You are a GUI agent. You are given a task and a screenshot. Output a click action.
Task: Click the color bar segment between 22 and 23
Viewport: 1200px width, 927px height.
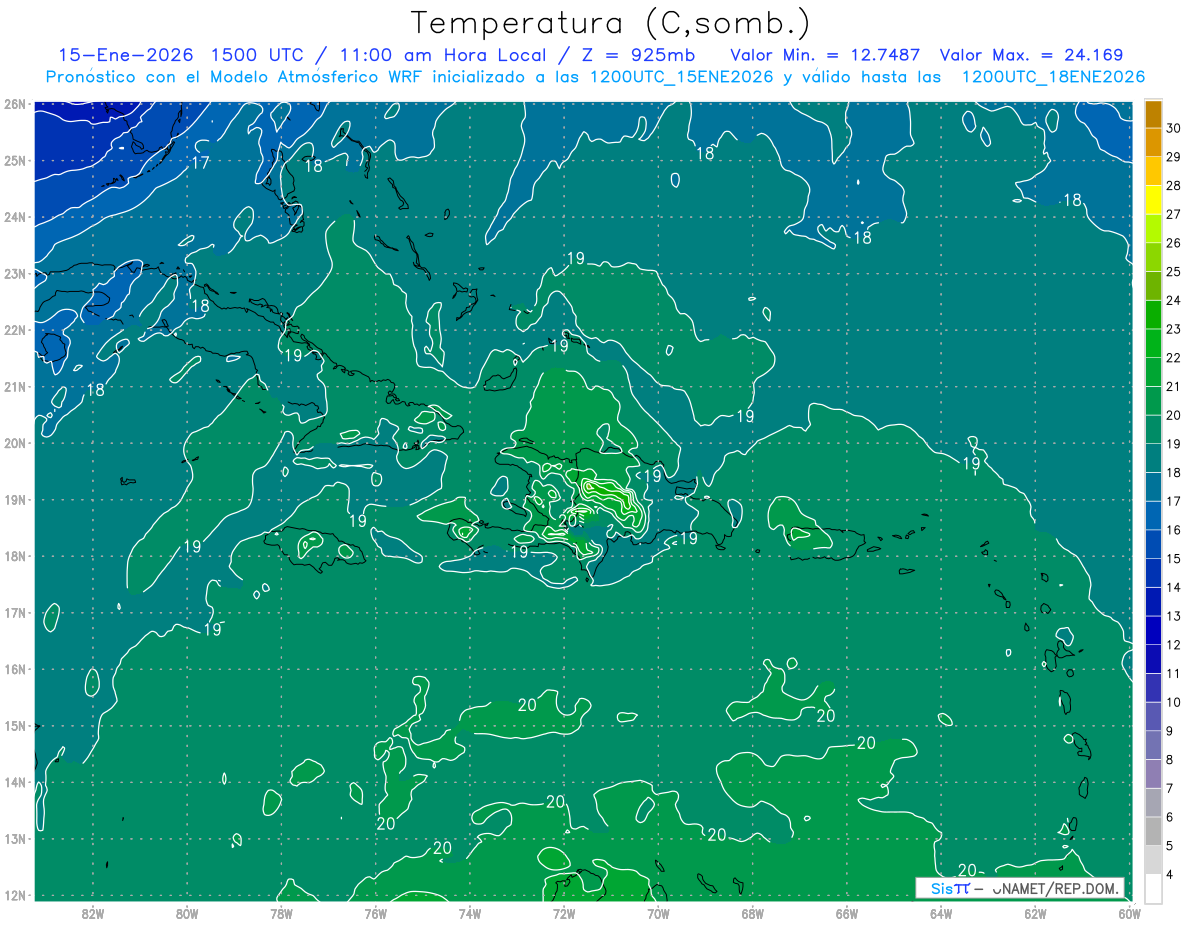pyautogui.click(x=1153, y=344)
